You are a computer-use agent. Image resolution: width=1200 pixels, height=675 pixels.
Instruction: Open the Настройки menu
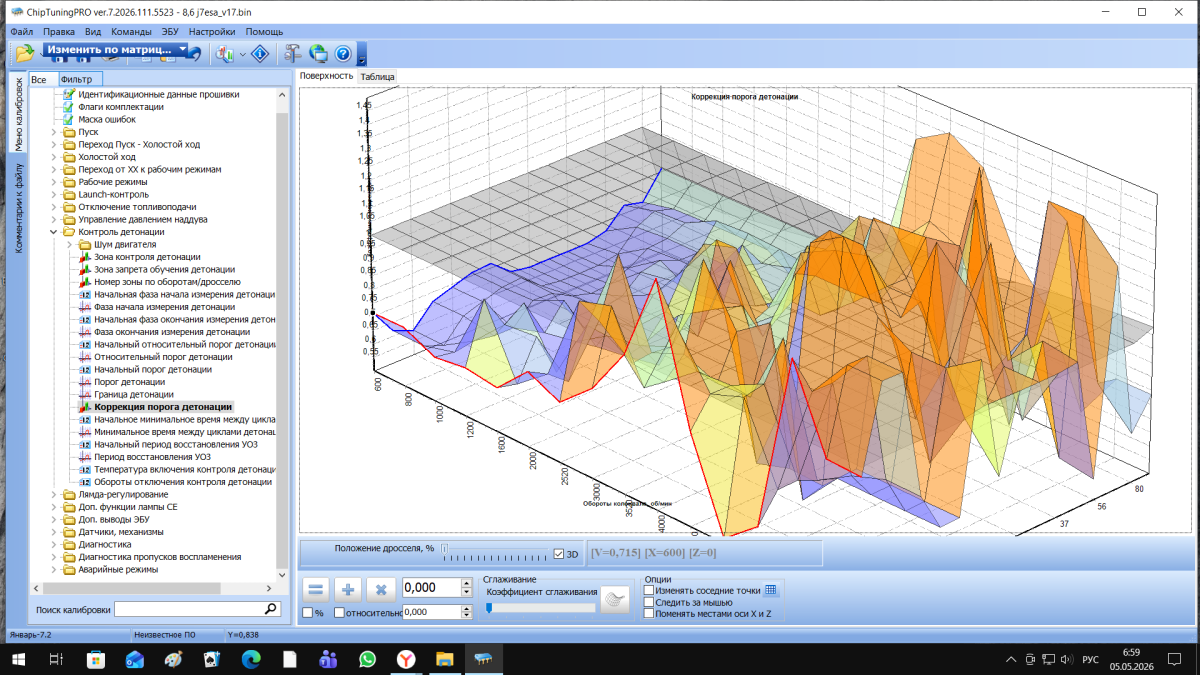212,32
